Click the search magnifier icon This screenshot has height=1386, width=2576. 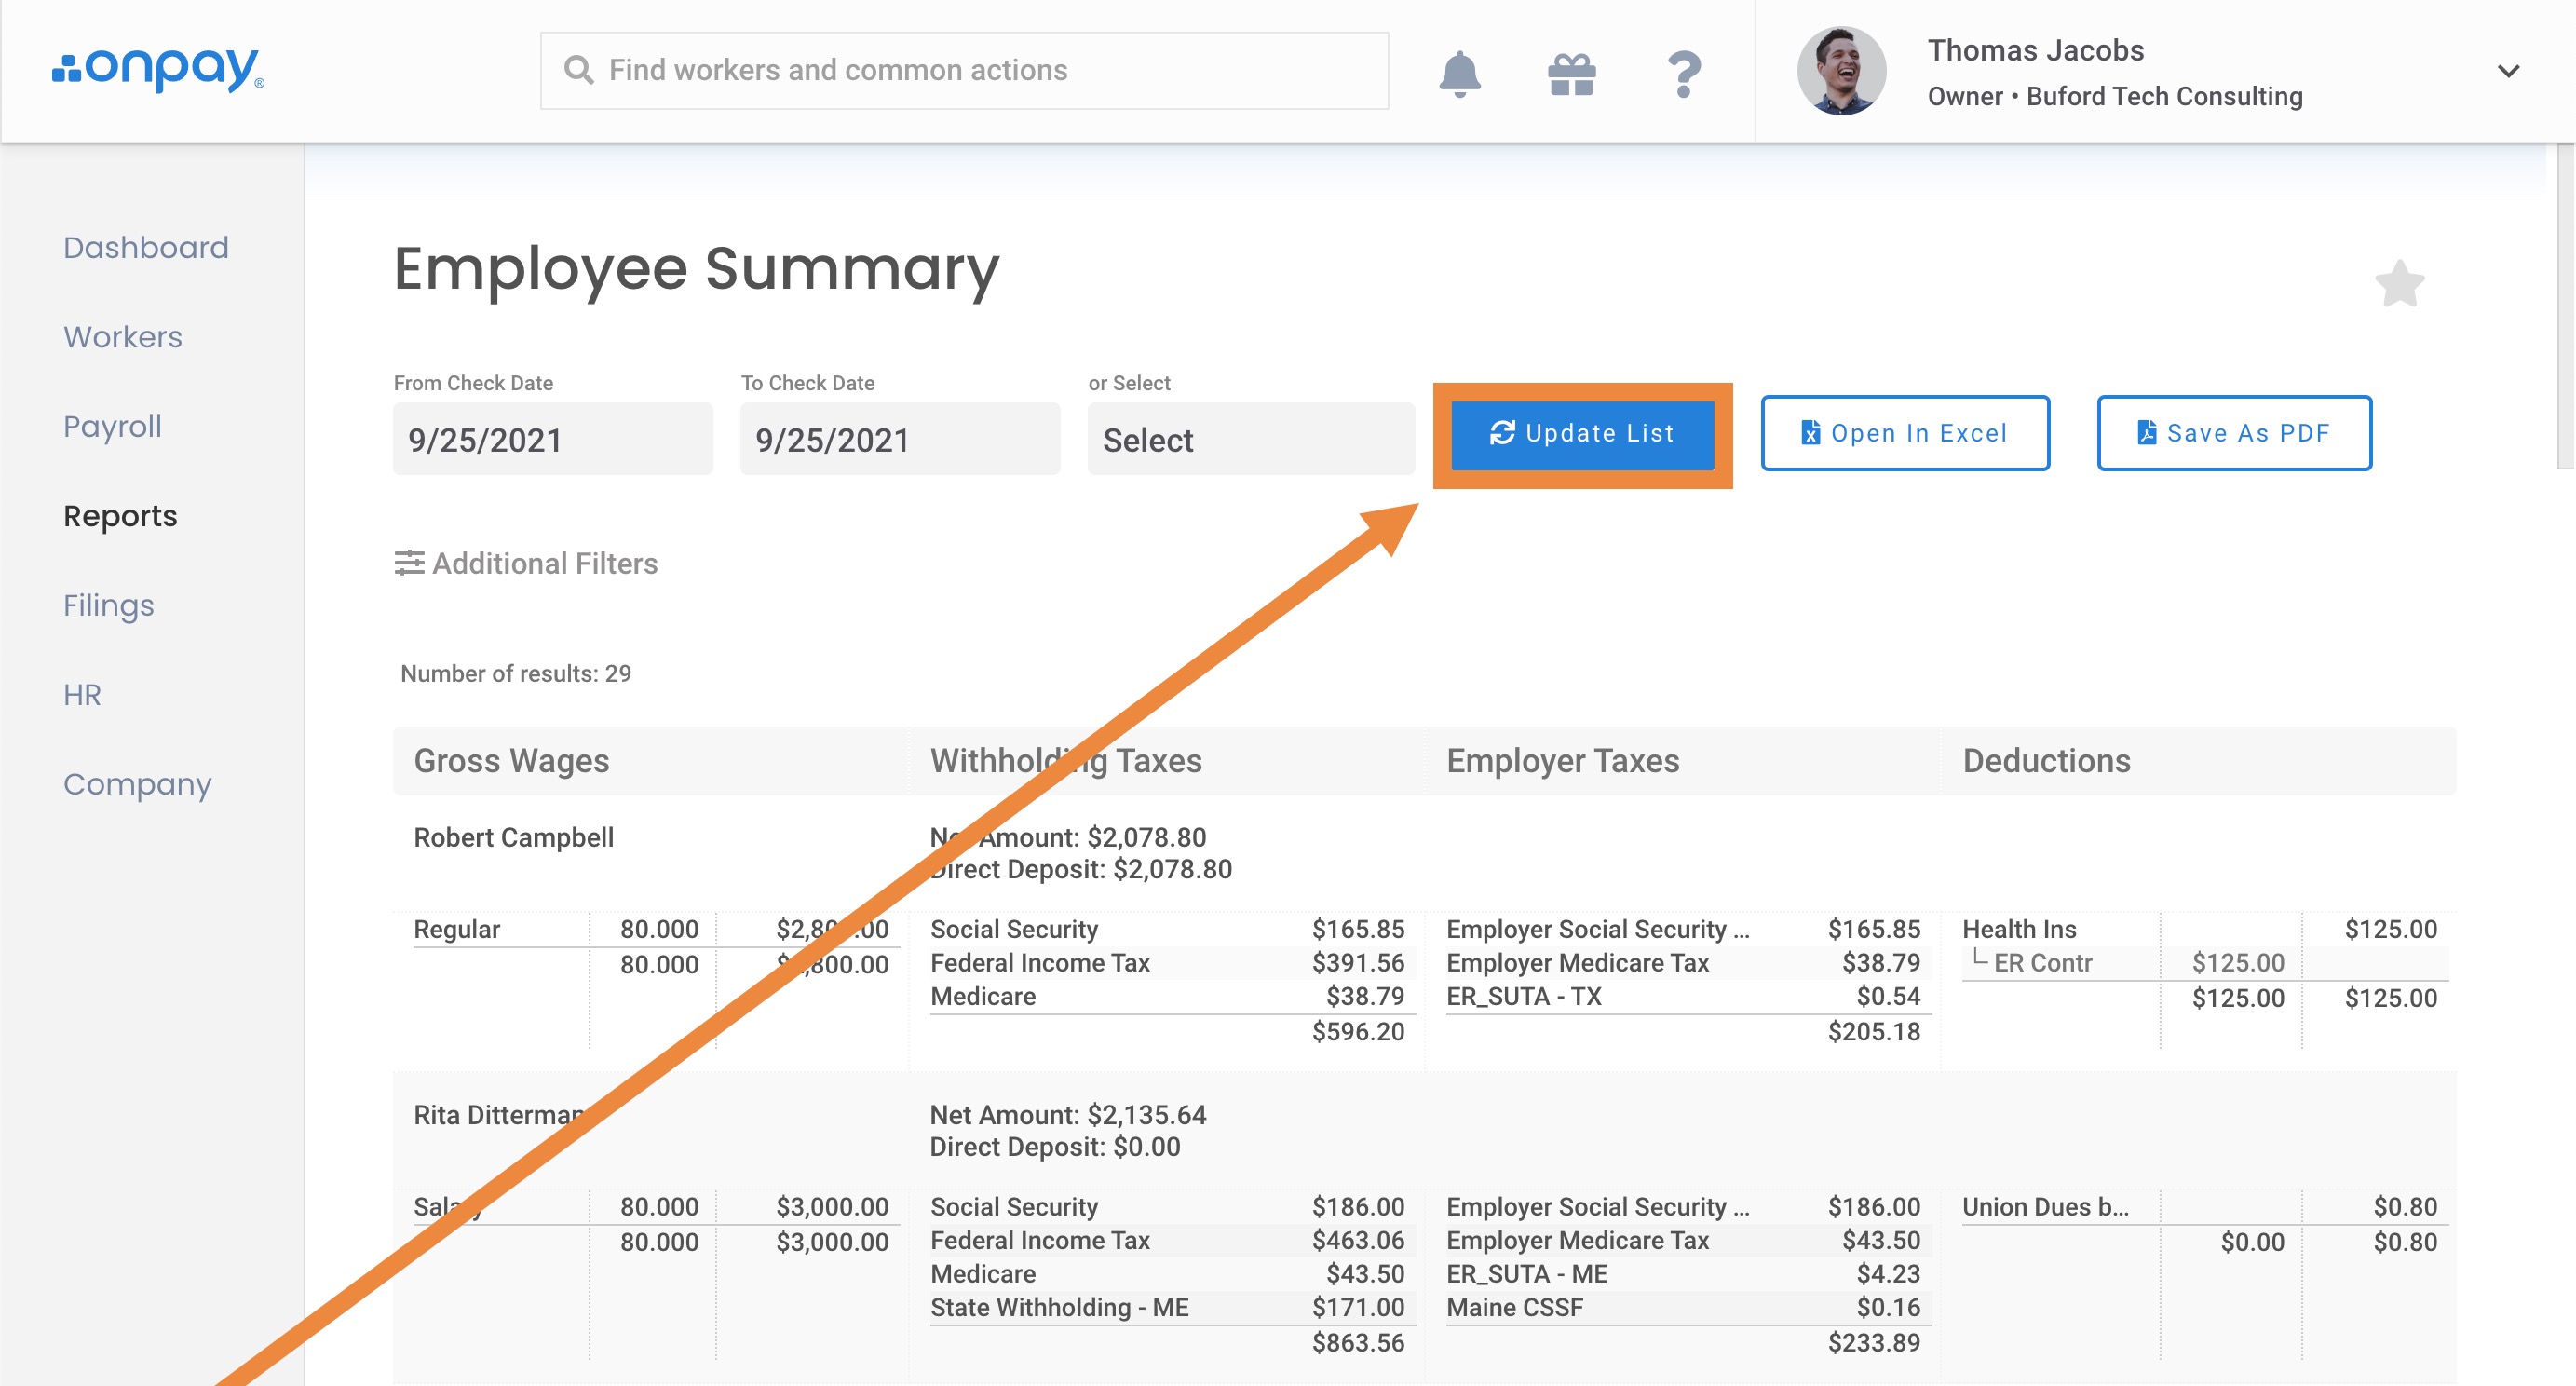pos(578,70)
